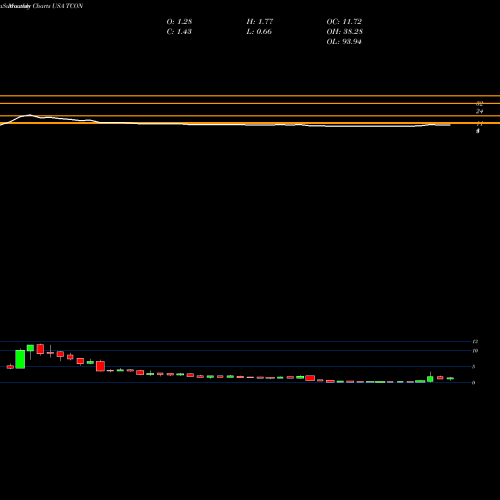This screenshot has width=500, height=500.
Task: Click the 0 label on the price axis
Action: pos(474,383)
